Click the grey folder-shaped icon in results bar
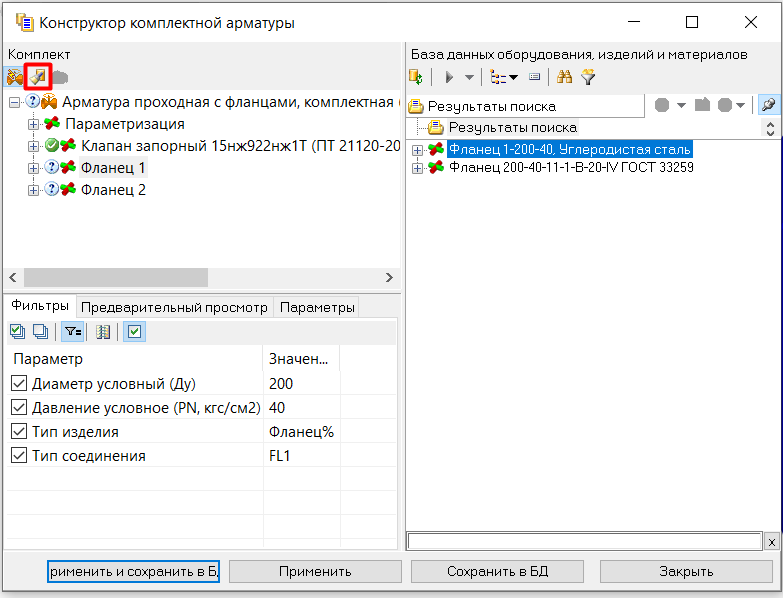The height and width of the screenshot is (599, 784). tap(702, 105)
